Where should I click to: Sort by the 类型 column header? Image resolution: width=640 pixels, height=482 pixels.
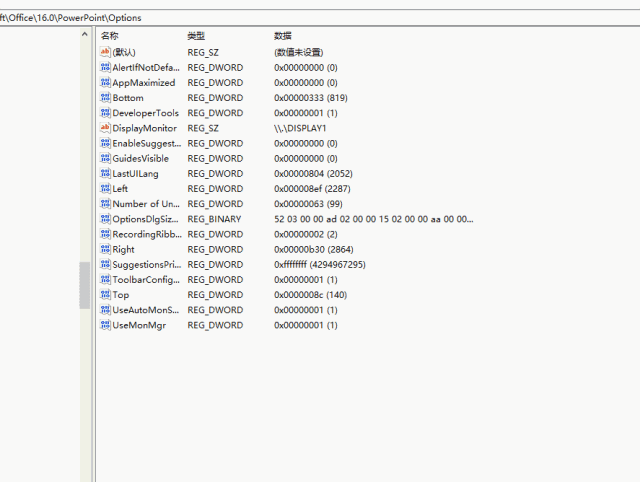pyautogui.click(x=196, y=36)
